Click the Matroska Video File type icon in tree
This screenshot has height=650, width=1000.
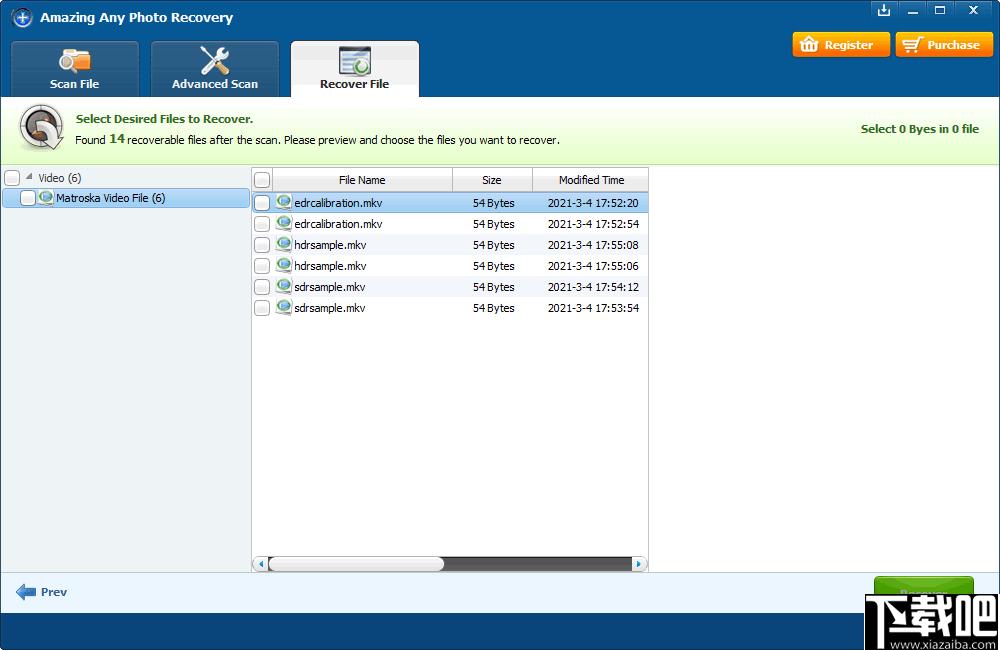point(46,198)
